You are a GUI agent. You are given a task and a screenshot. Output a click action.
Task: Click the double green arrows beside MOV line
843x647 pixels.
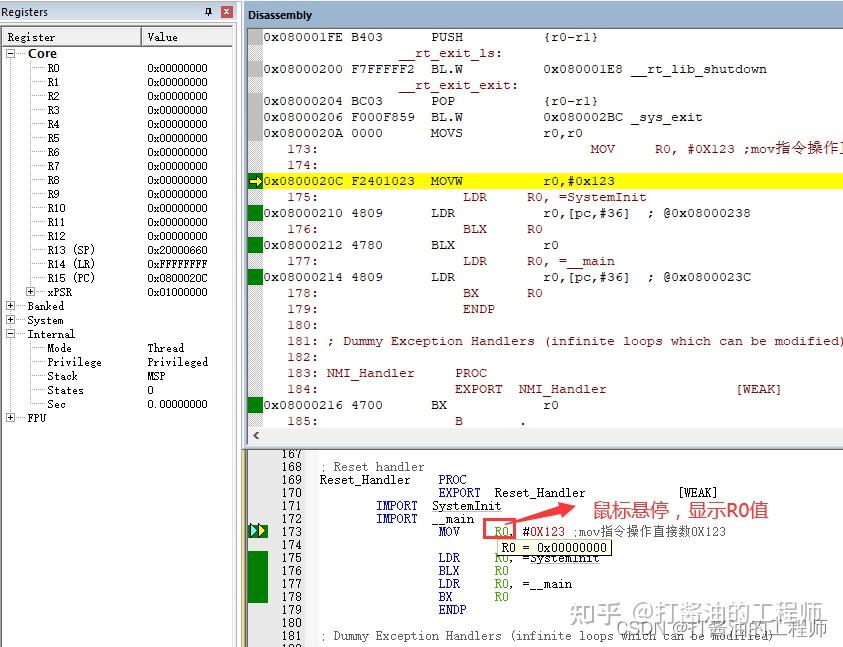(257, 531)
